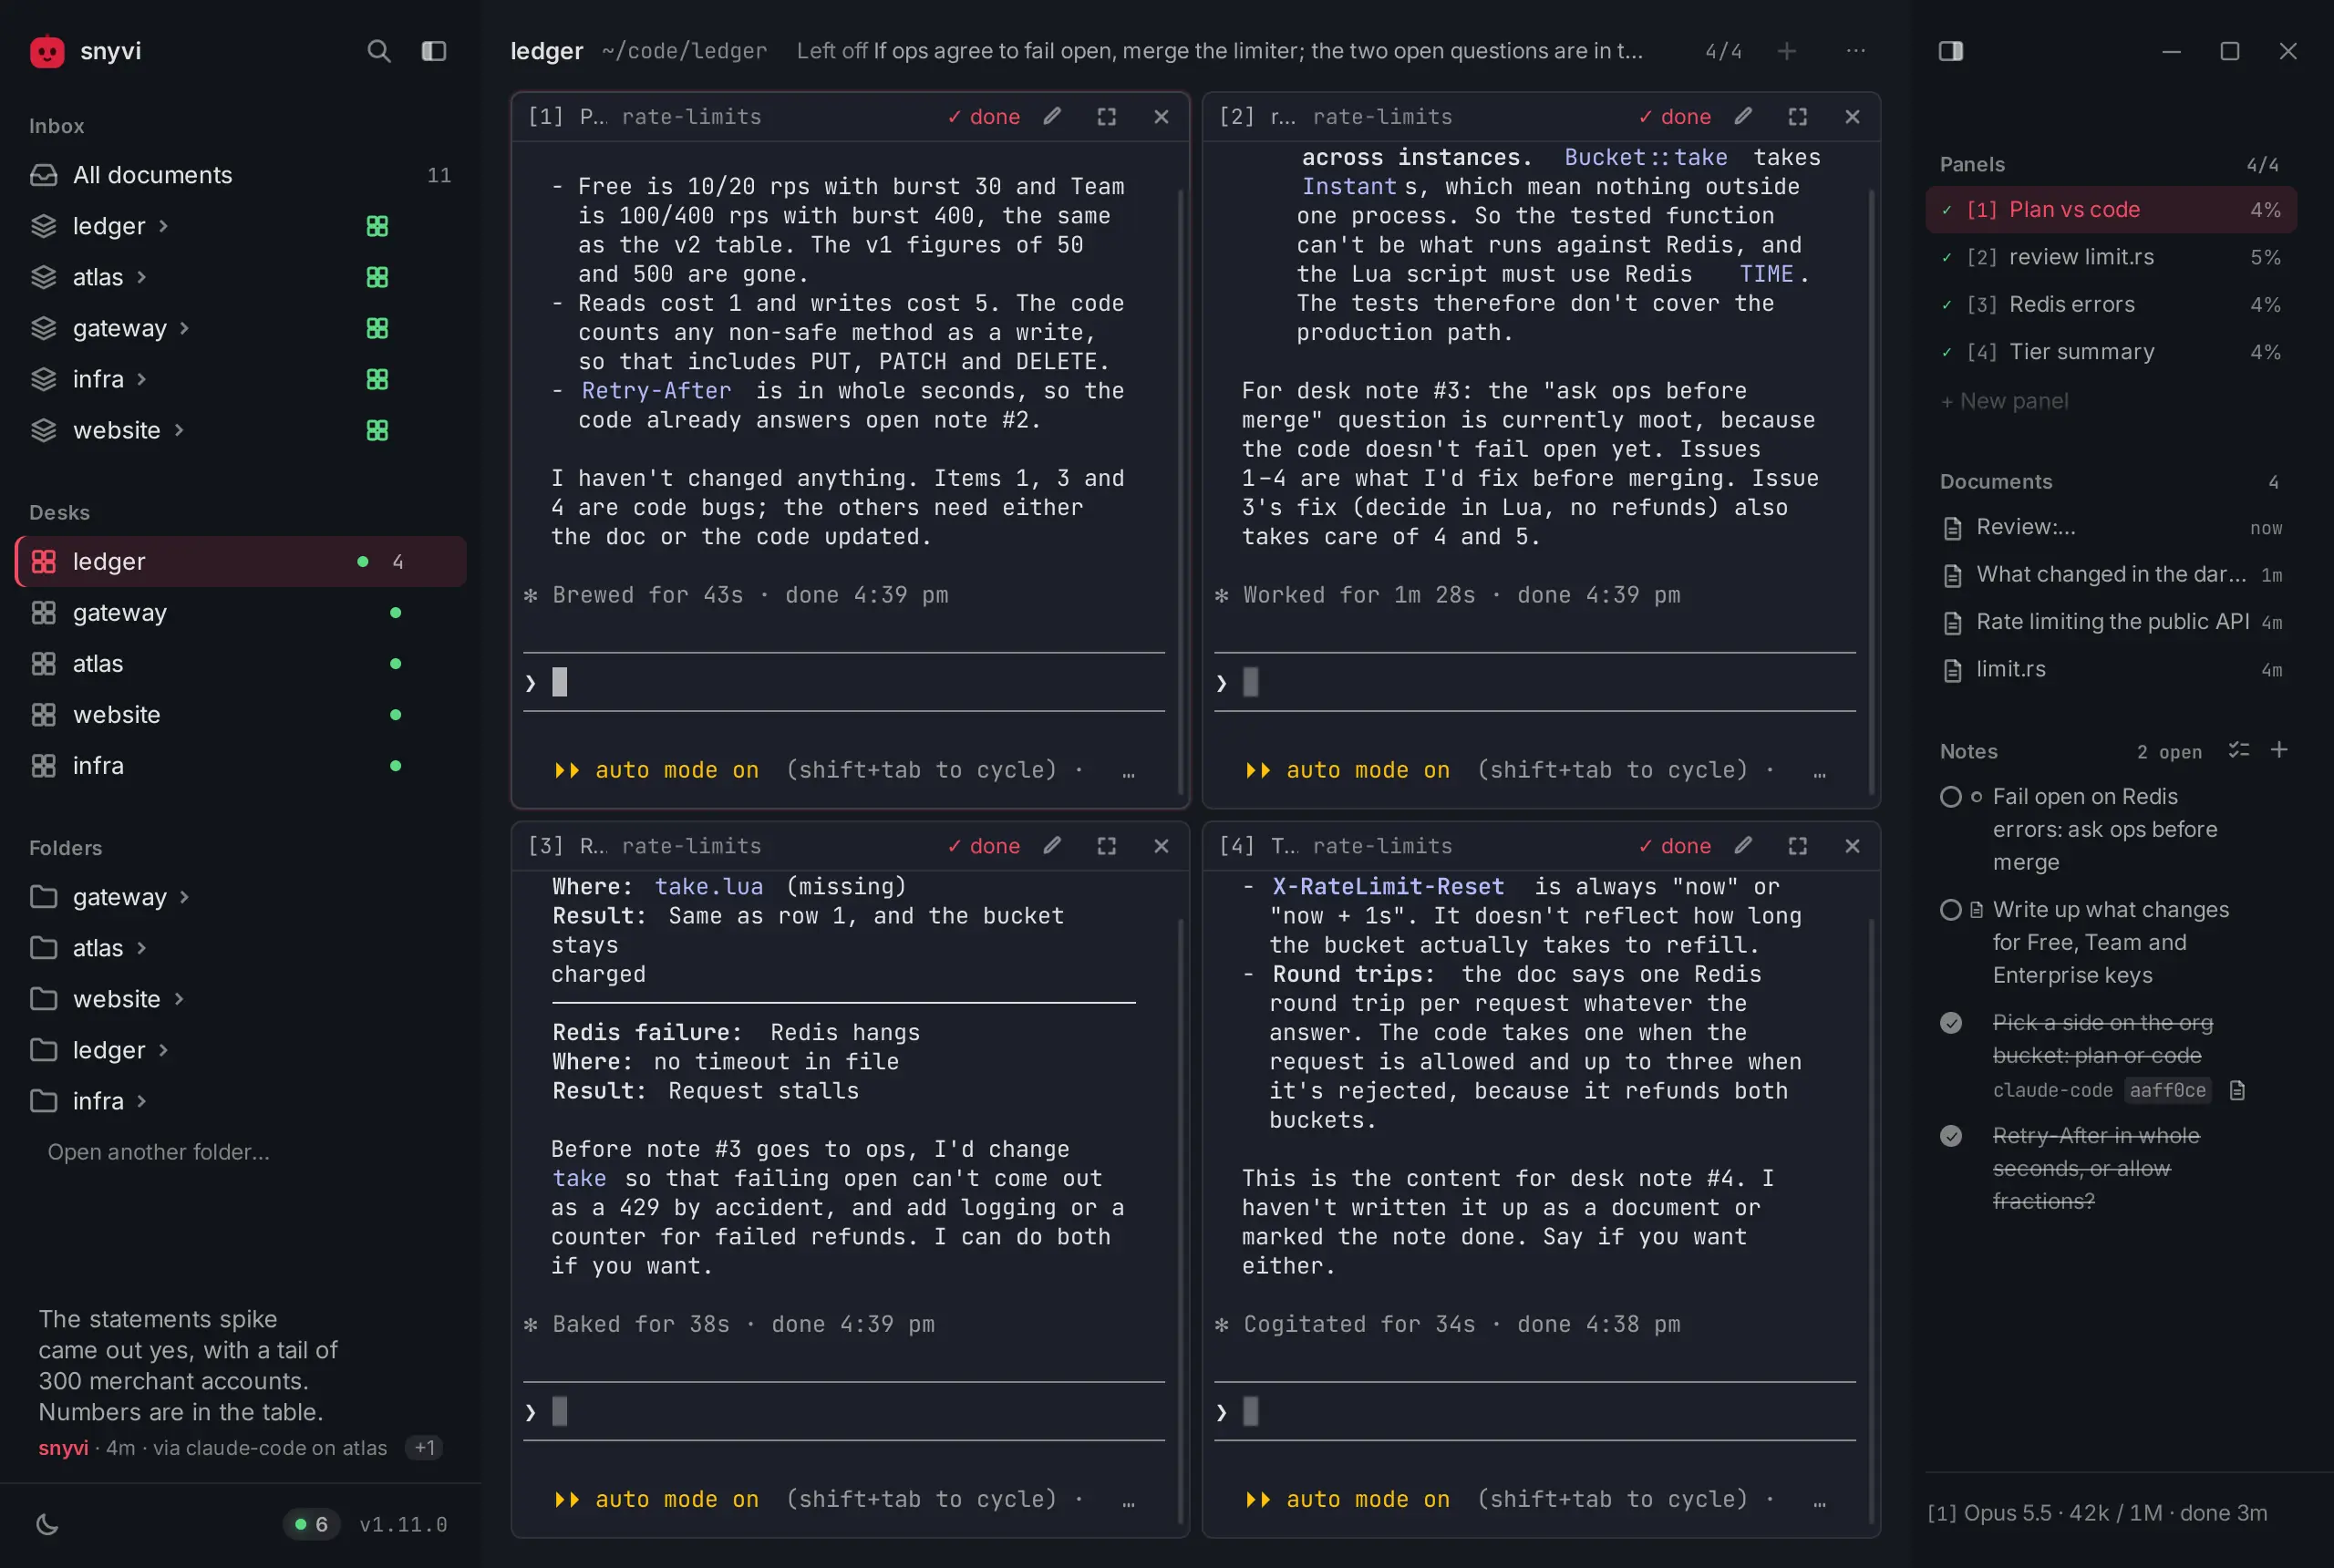Open desk grid icon beside ledger inbox row
2334x1568 pixels.
click(x=377, y=226)
